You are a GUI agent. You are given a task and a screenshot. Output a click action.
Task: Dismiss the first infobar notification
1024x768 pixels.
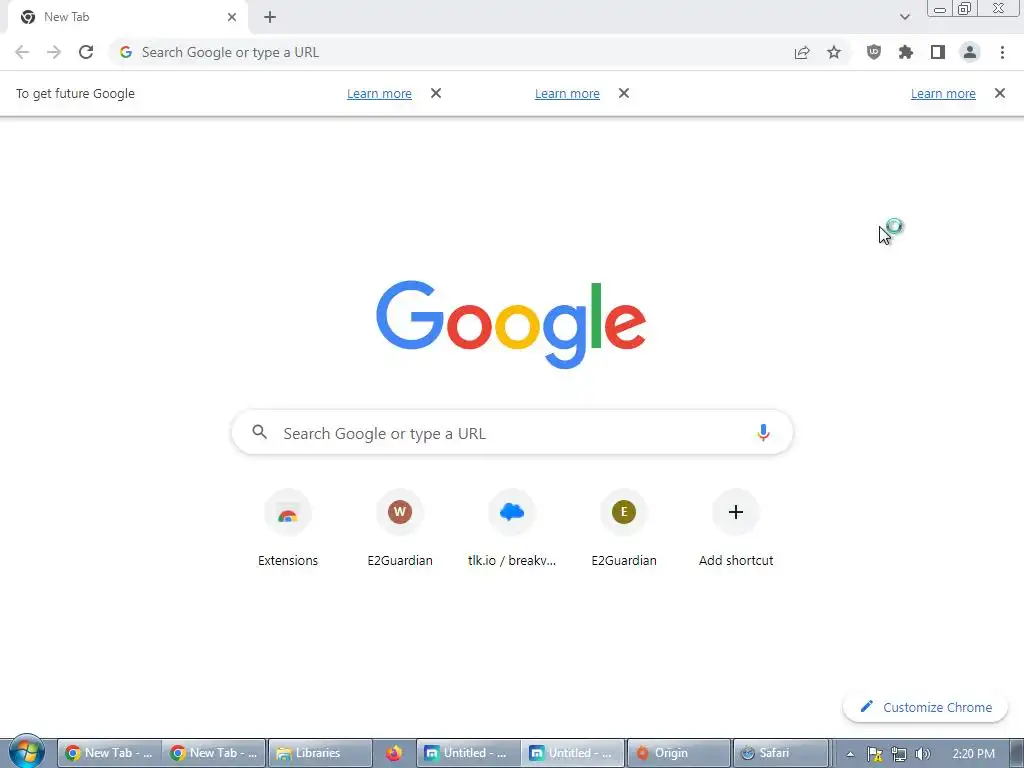pyautogui.click(x=436, y=93)
